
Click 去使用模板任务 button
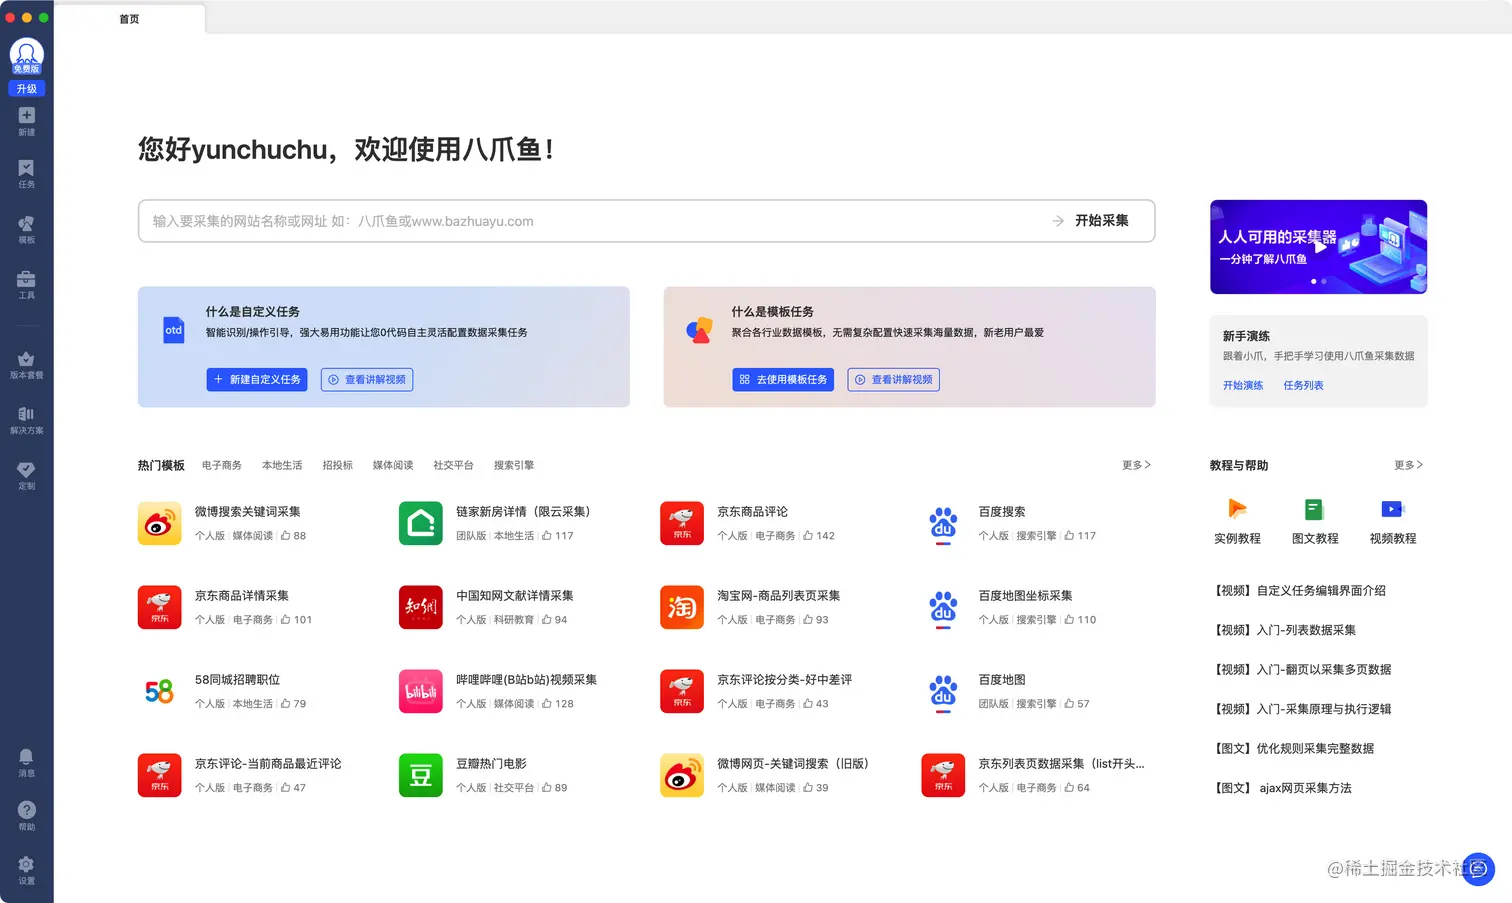pos(783,379)
